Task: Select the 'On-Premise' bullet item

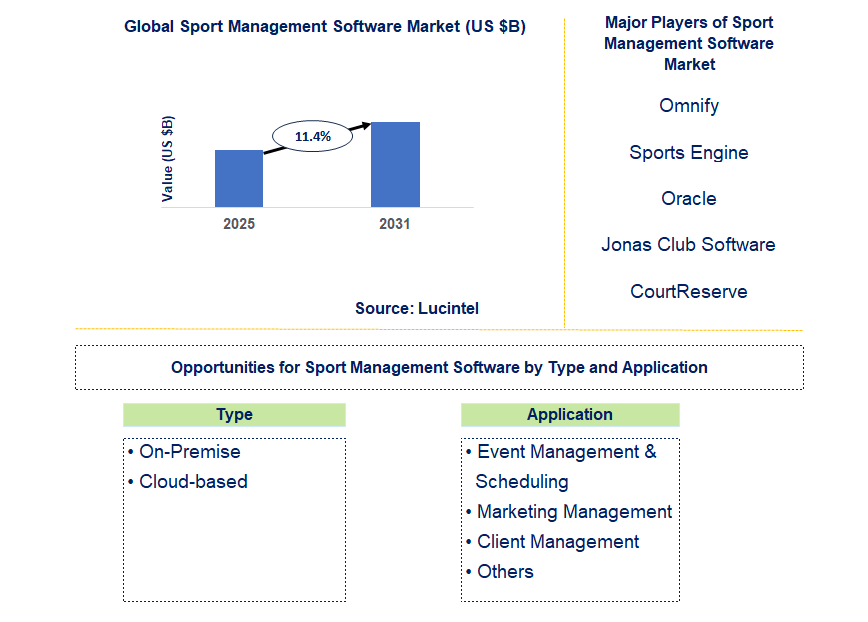Action: pyautogui.click(x=184, y=452)
